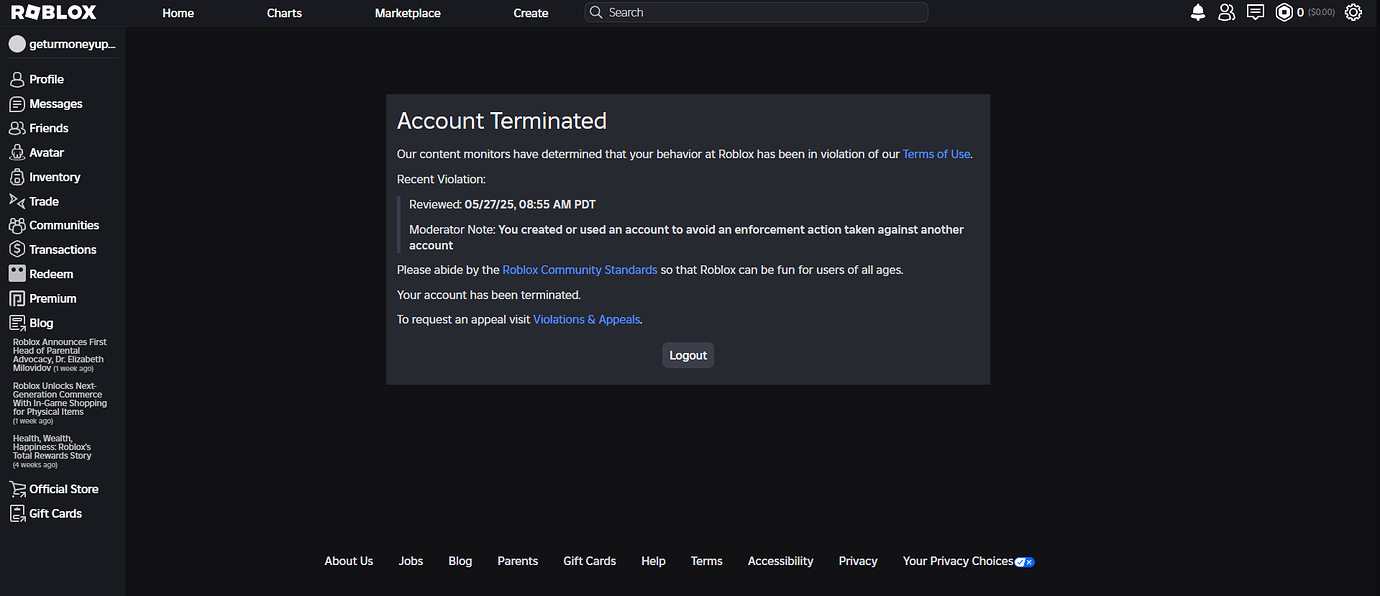Screen dimensions: 1380x596
Task: Click Your Privacy Choices toggle icon
Action: [x=1024, y=561]
